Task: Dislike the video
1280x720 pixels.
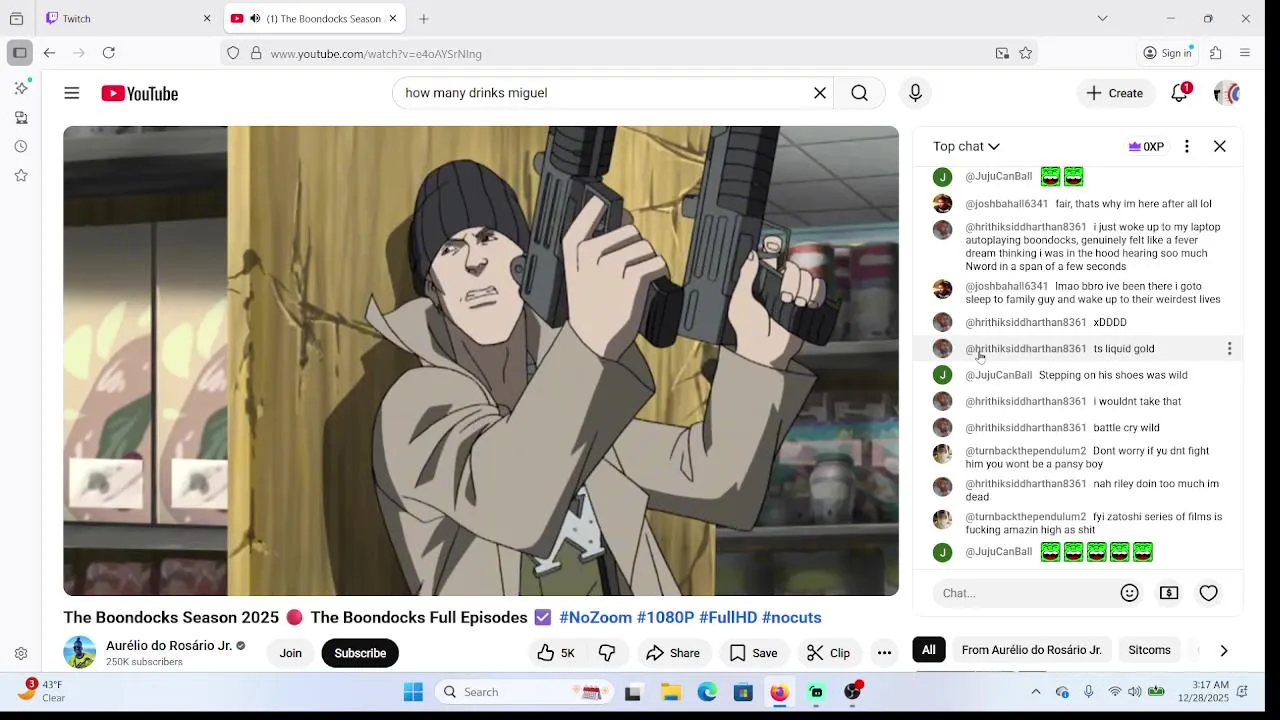Action: [607, 653]
